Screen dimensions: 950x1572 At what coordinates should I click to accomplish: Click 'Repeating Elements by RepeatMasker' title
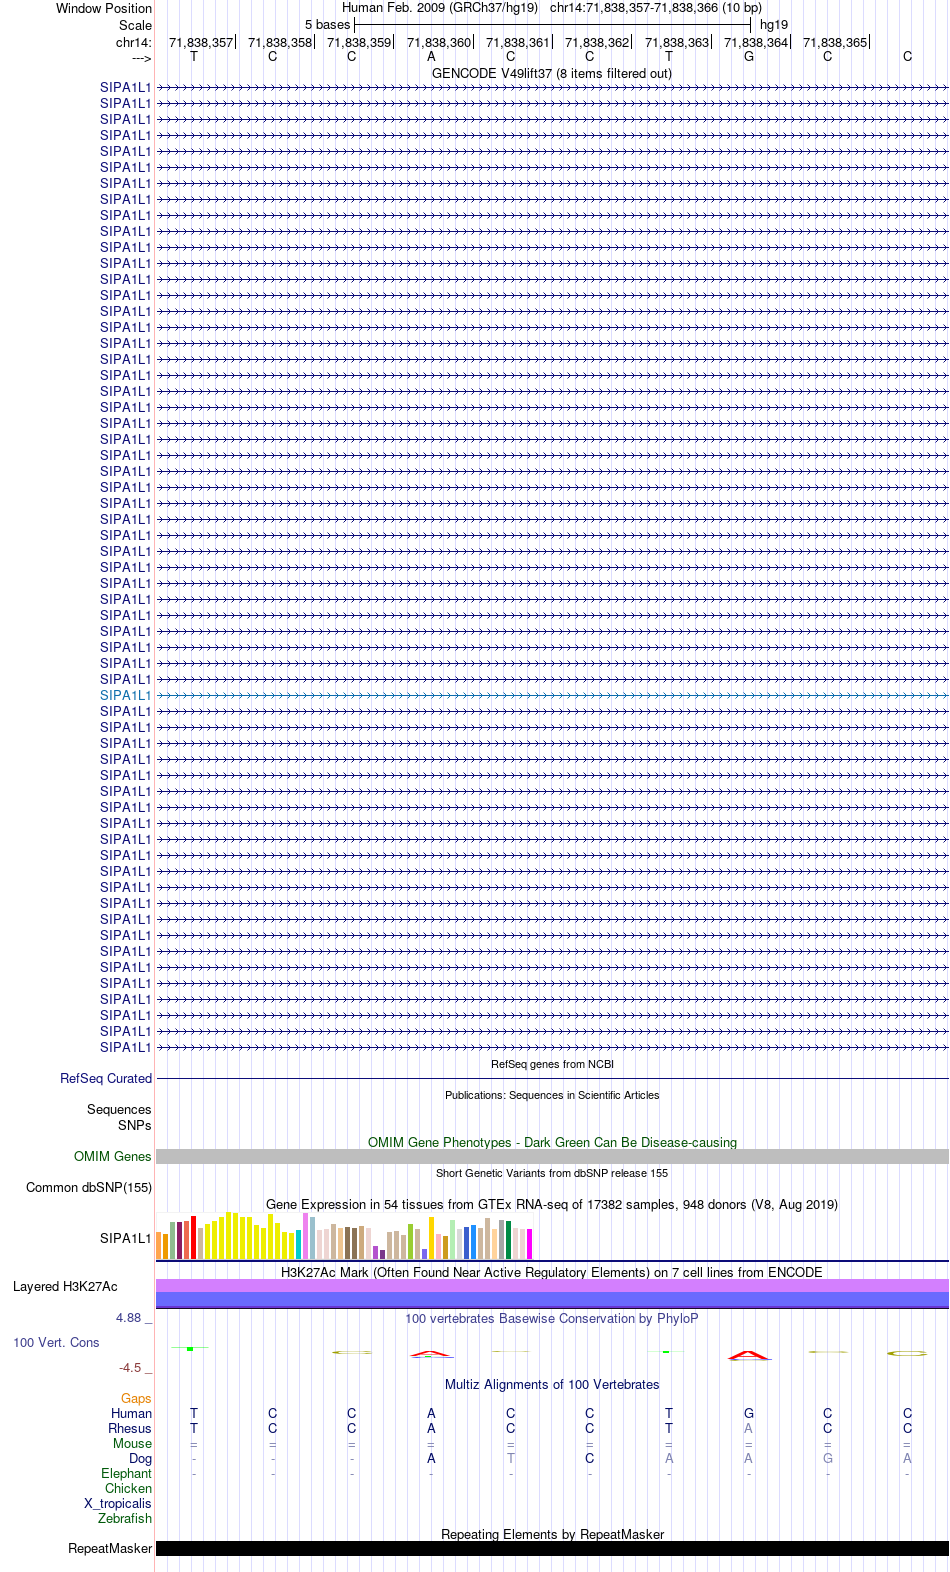[552, 1534]
